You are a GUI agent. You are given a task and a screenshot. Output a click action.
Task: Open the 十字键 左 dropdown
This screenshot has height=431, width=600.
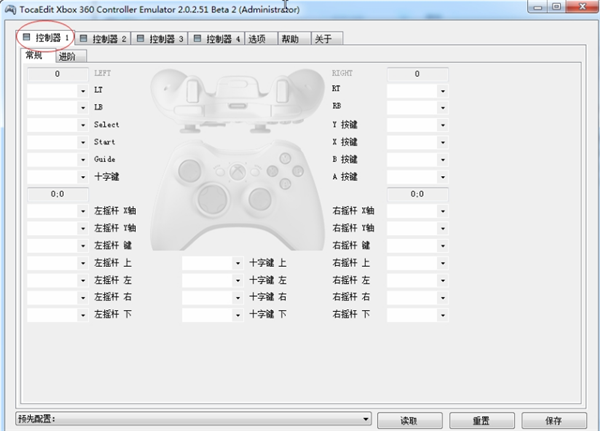coord(213,281)
